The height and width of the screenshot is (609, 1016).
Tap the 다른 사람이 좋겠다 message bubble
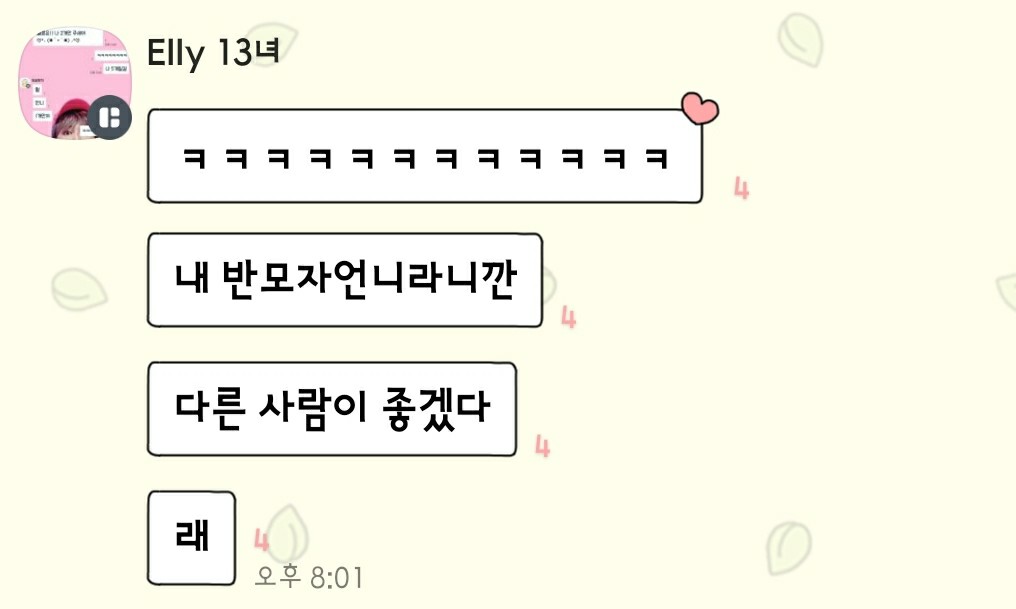[332, 409]
